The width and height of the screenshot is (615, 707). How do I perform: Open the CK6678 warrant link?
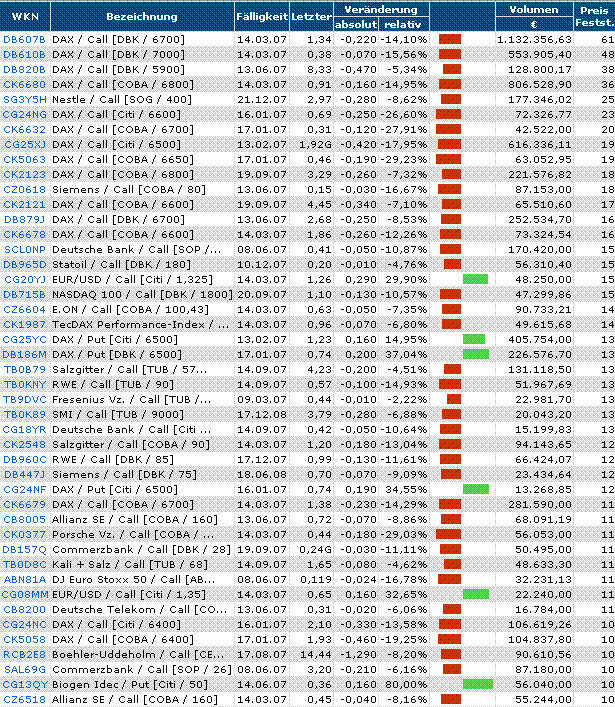pyautogui.click(x=24, y=234)
